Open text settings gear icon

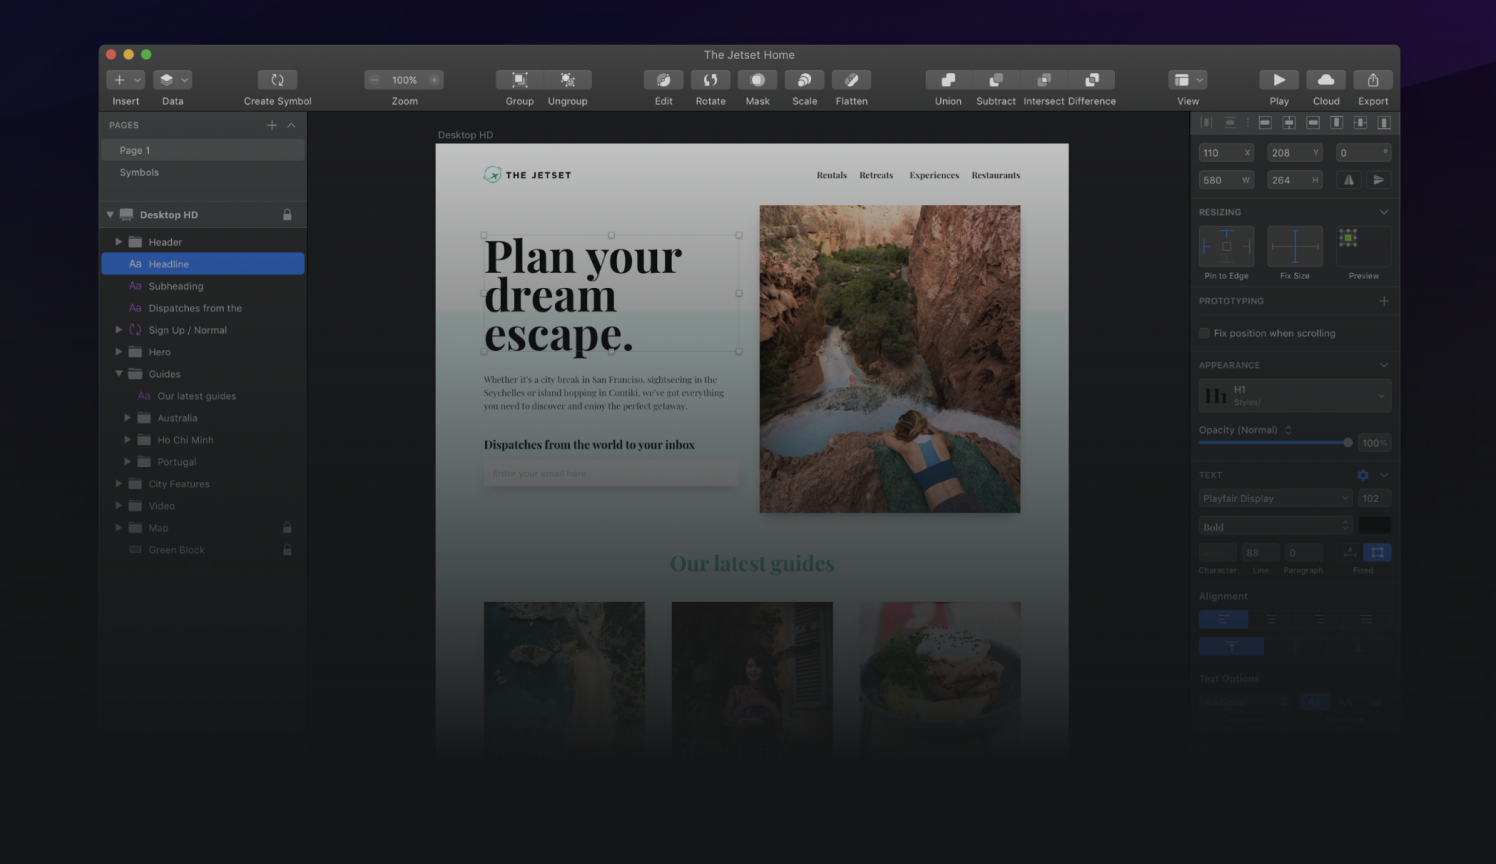point(1362,475)
